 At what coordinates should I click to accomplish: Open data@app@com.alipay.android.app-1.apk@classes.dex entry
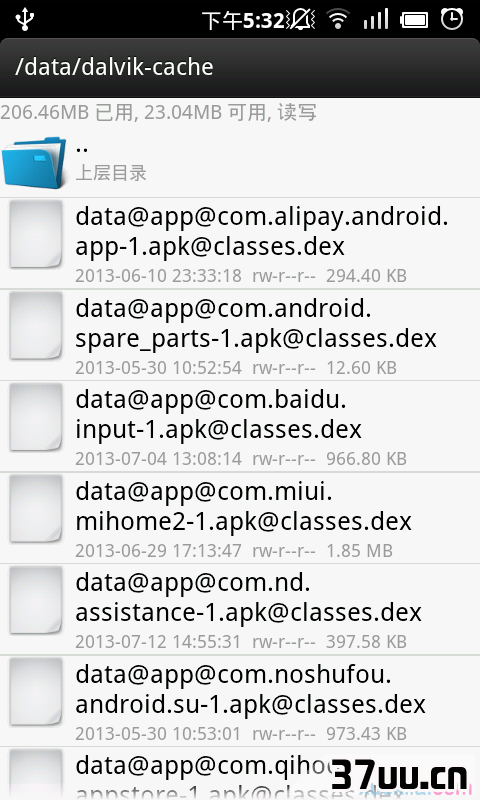click(x=240, y=243)
